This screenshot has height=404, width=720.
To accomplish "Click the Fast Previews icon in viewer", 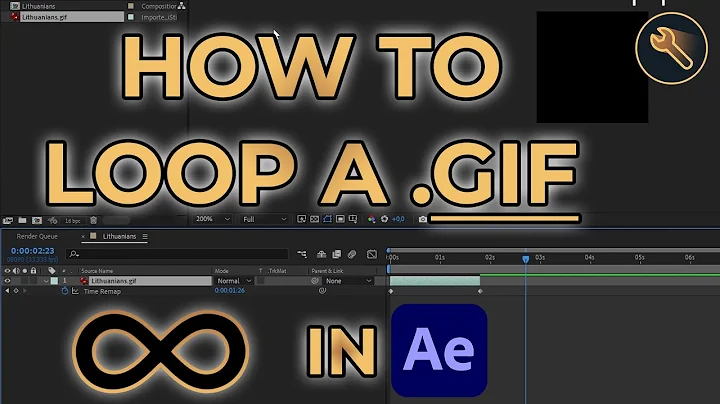I will point(301,219).
